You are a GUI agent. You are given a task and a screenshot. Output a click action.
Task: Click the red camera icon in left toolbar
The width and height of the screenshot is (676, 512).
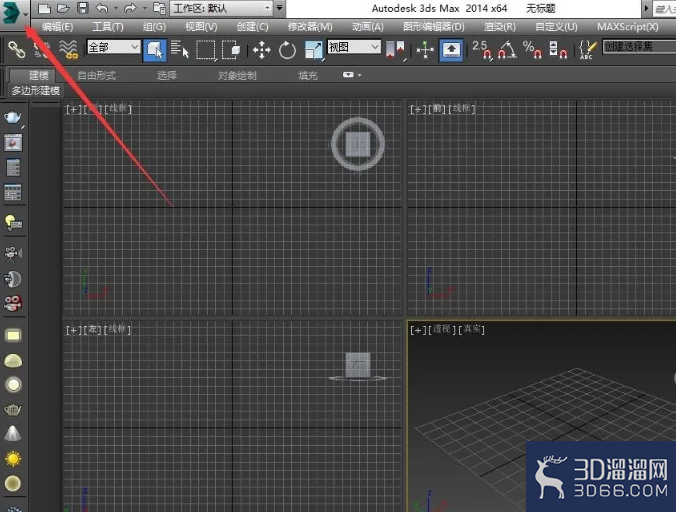(x=13, y=303)
